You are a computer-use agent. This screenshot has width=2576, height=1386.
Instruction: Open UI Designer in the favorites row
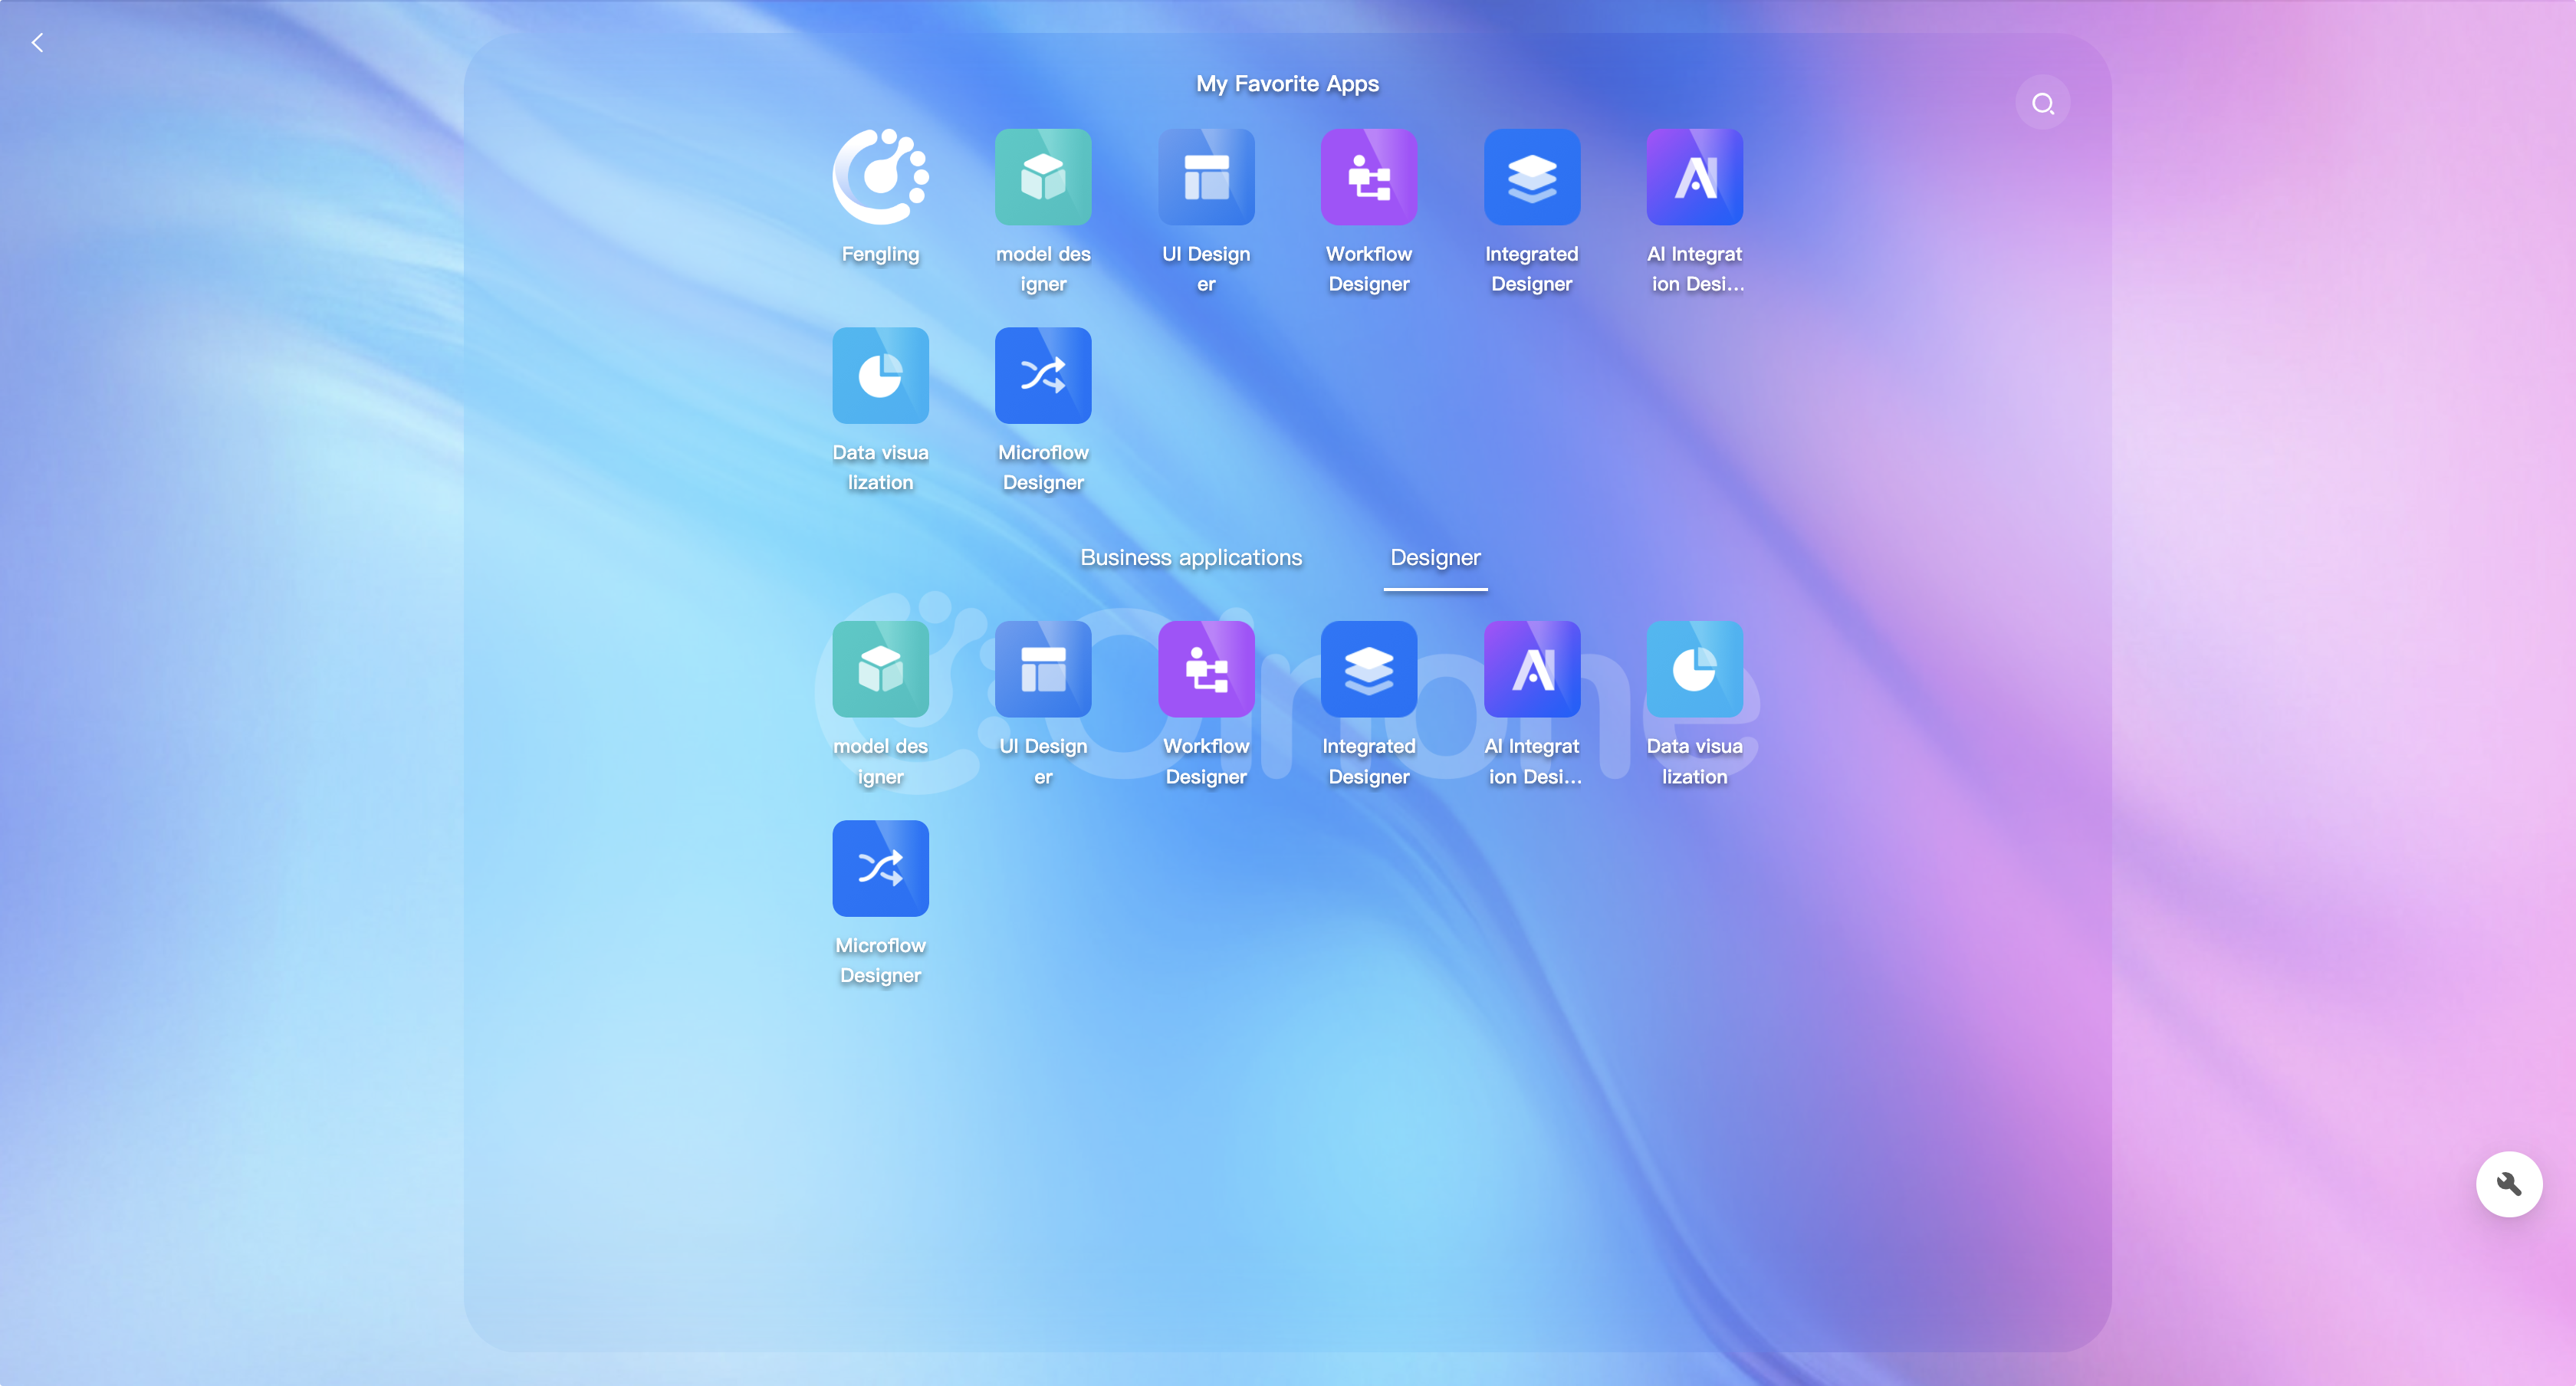pyautogui.click(x=1206, y=177)
